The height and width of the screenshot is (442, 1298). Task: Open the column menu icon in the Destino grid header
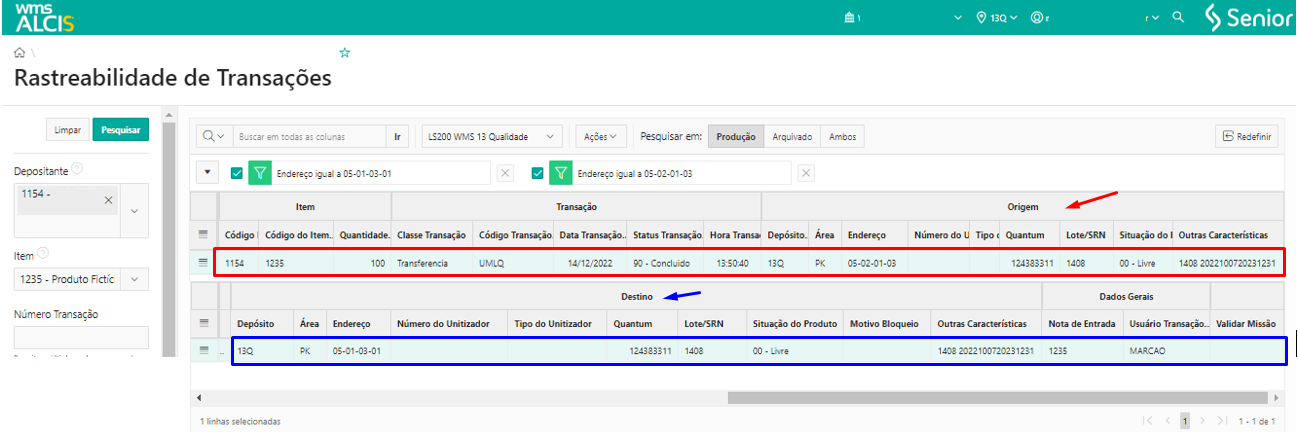pyautogui.click(x=204, y=323)
